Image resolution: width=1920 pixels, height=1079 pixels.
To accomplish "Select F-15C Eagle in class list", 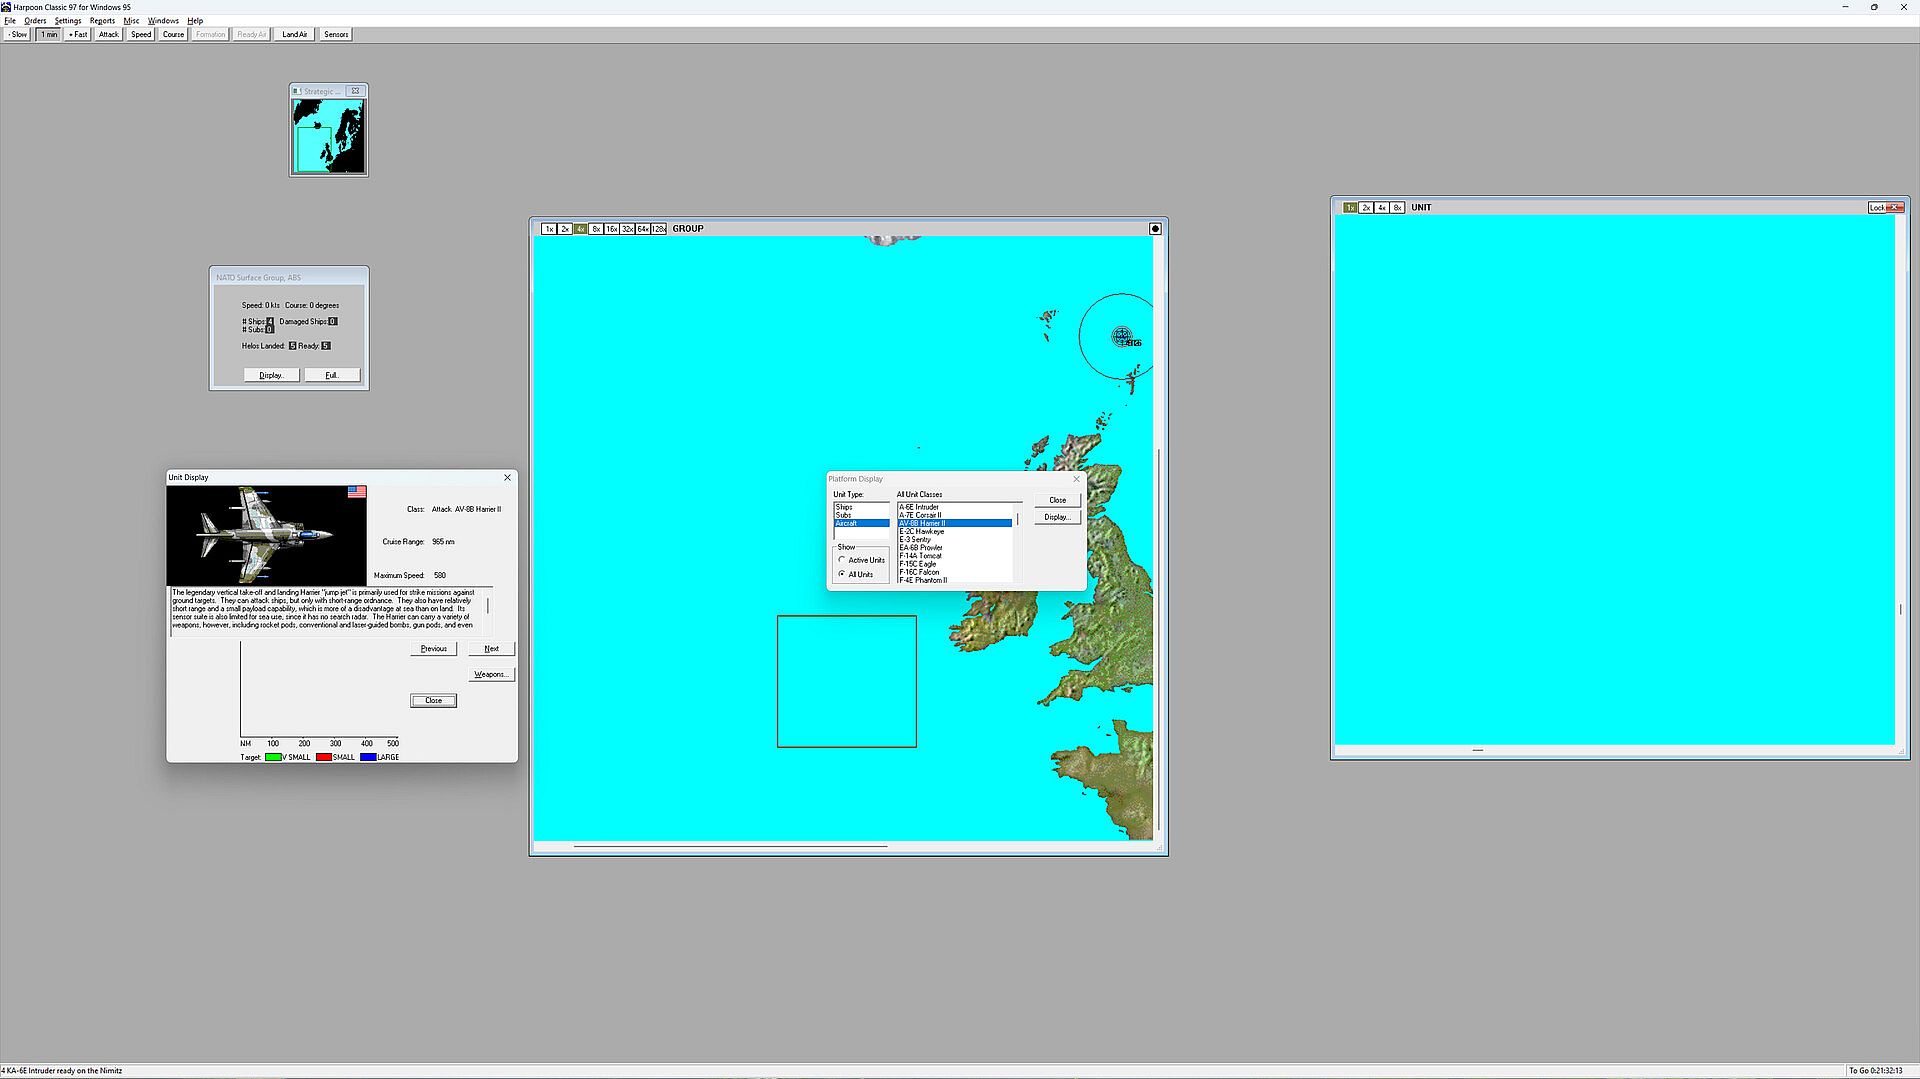I will pyautogui.click(x=955, y=564).
